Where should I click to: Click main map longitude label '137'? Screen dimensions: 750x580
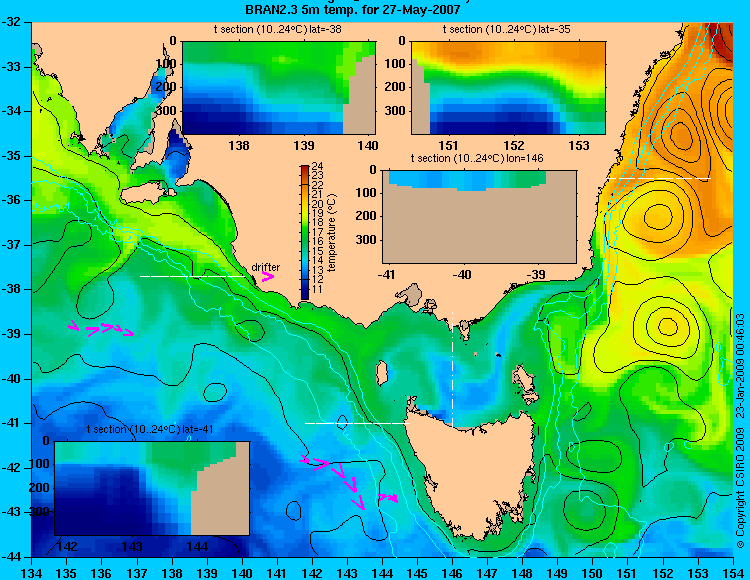pos(137,573)
